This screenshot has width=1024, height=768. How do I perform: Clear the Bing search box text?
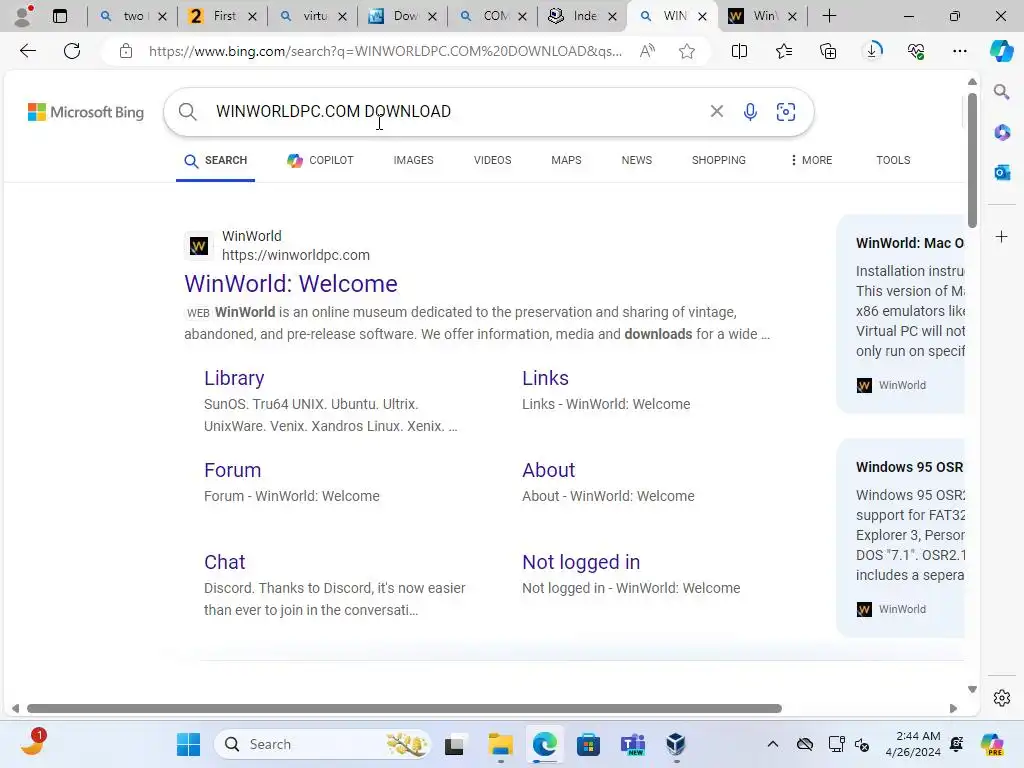716,112
